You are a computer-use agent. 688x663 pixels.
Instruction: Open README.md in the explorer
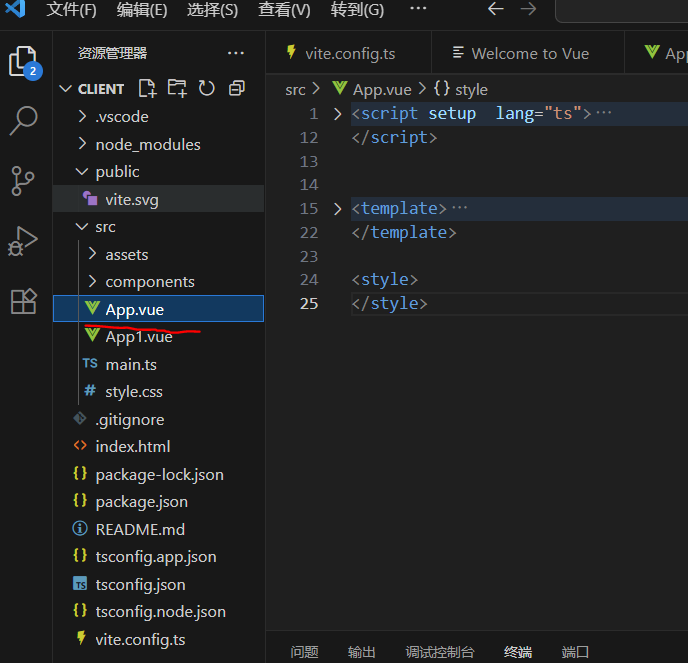[x=159, y=529]
